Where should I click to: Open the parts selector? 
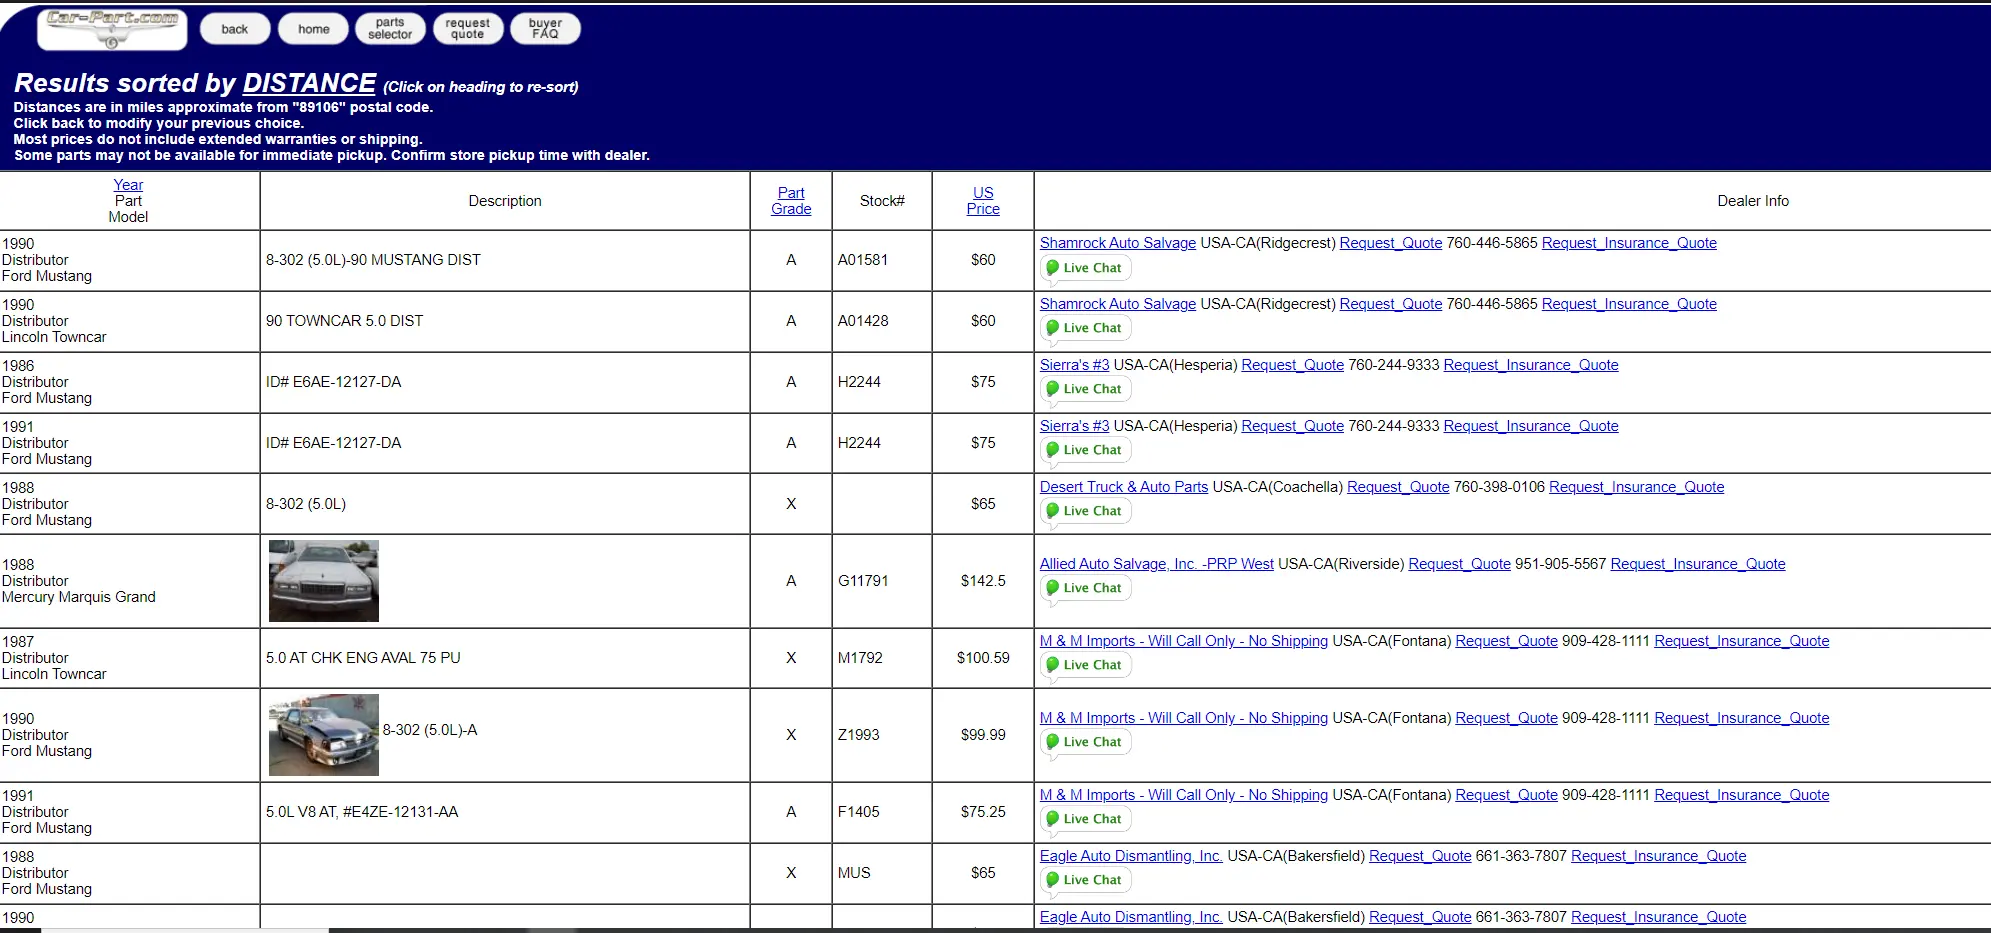[390, 29]
